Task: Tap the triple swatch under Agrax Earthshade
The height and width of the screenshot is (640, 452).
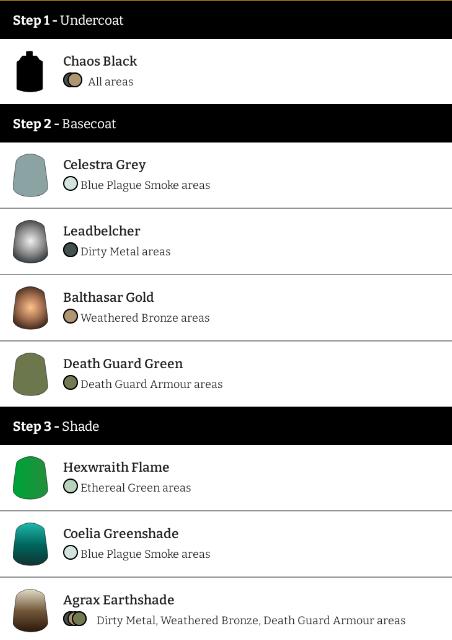Action: point(75,619)
